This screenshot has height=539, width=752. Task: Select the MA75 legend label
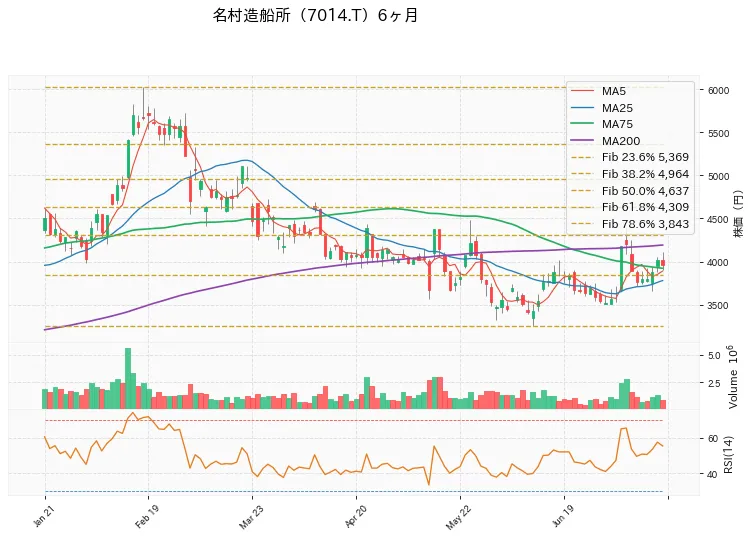(617, 124)
